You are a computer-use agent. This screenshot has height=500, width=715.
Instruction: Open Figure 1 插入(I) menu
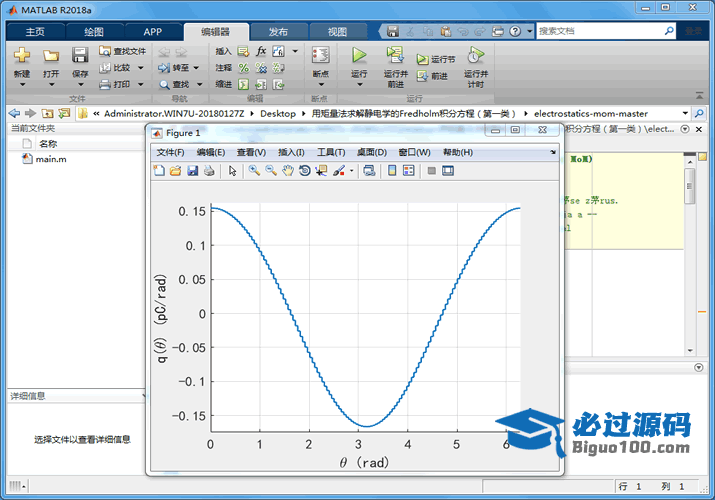[x=291, y=153]
